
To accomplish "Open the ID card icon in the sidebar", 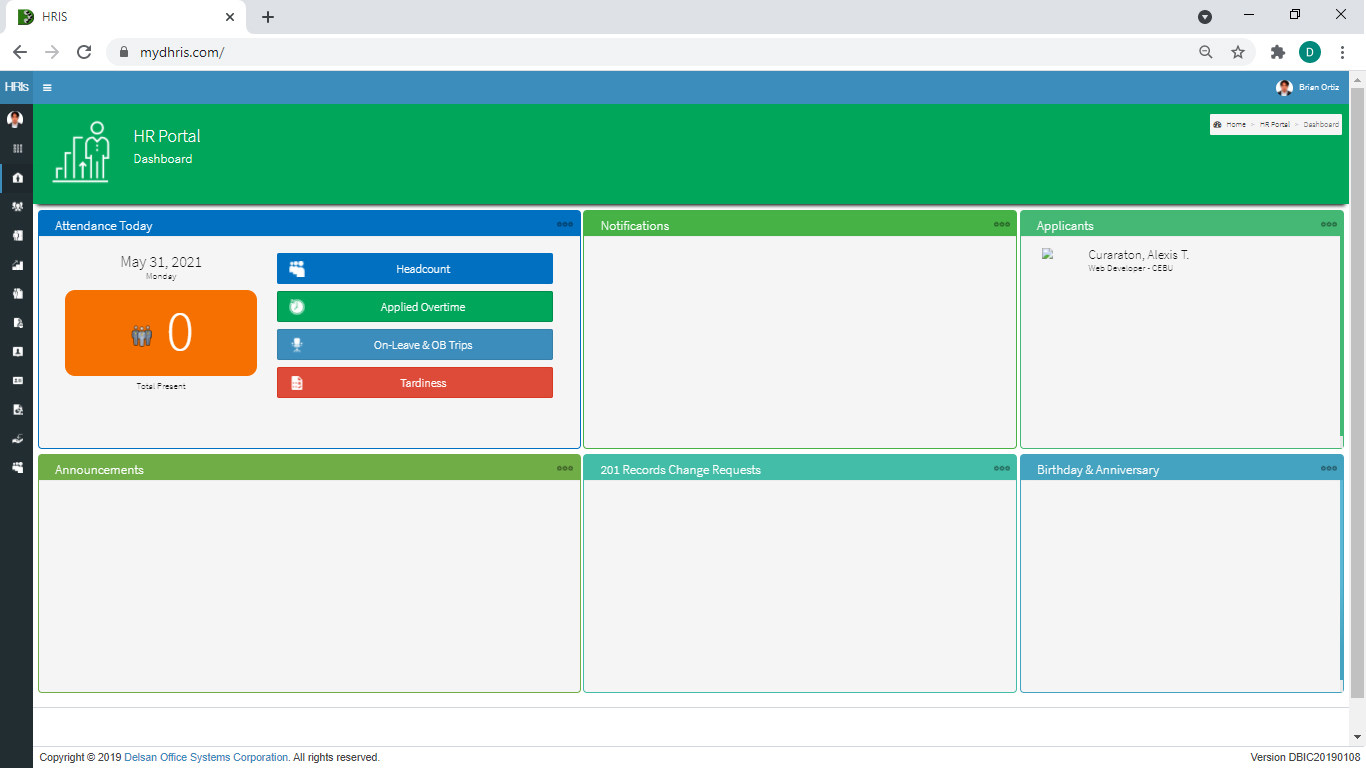I will tap(17, 381).
